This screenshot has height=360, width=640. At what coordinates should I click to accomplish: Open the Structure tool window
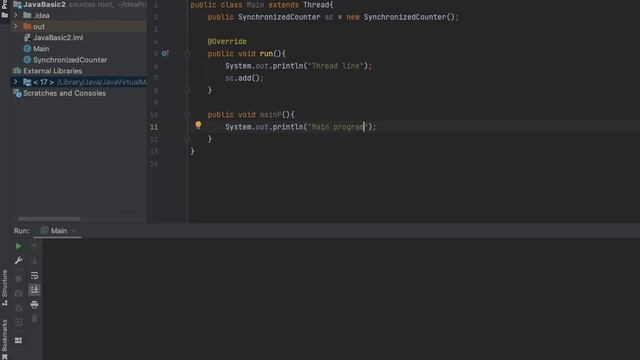(x=4, y=288)
